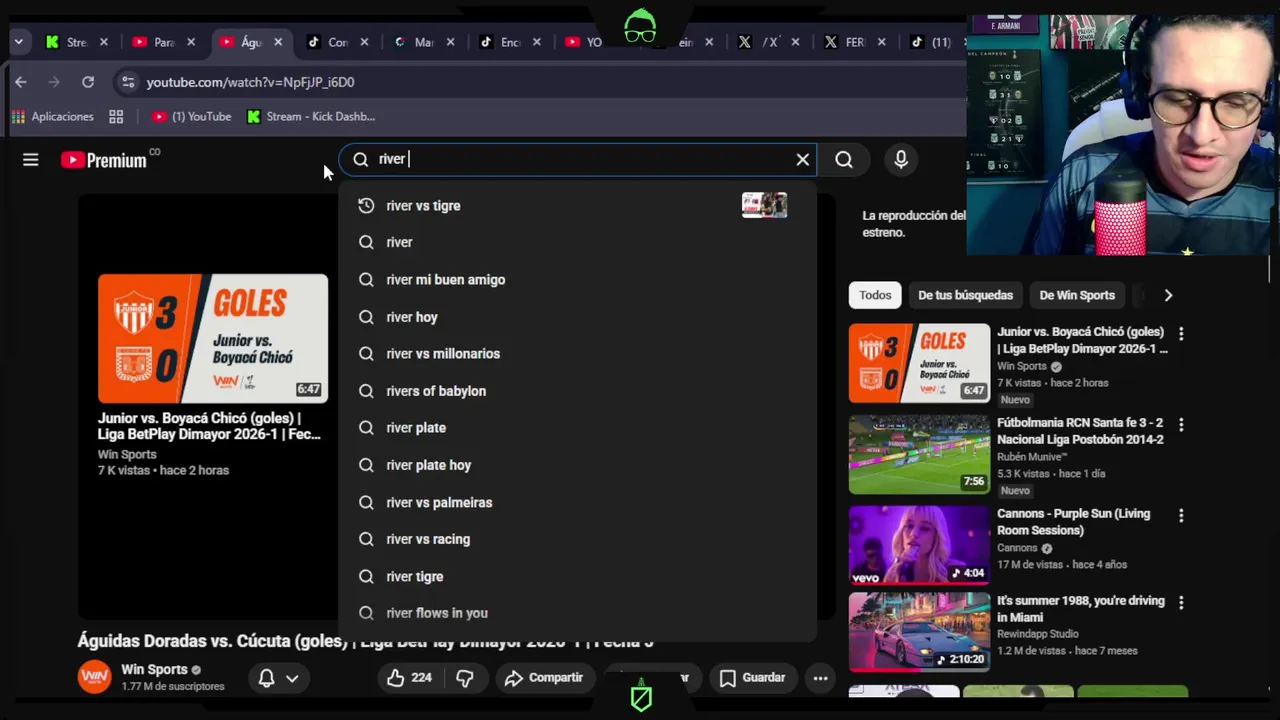The width and height of the screenshot is (1280, 720).
Task: Open the tab search dropdown arrow
Action: coord(18,42)
